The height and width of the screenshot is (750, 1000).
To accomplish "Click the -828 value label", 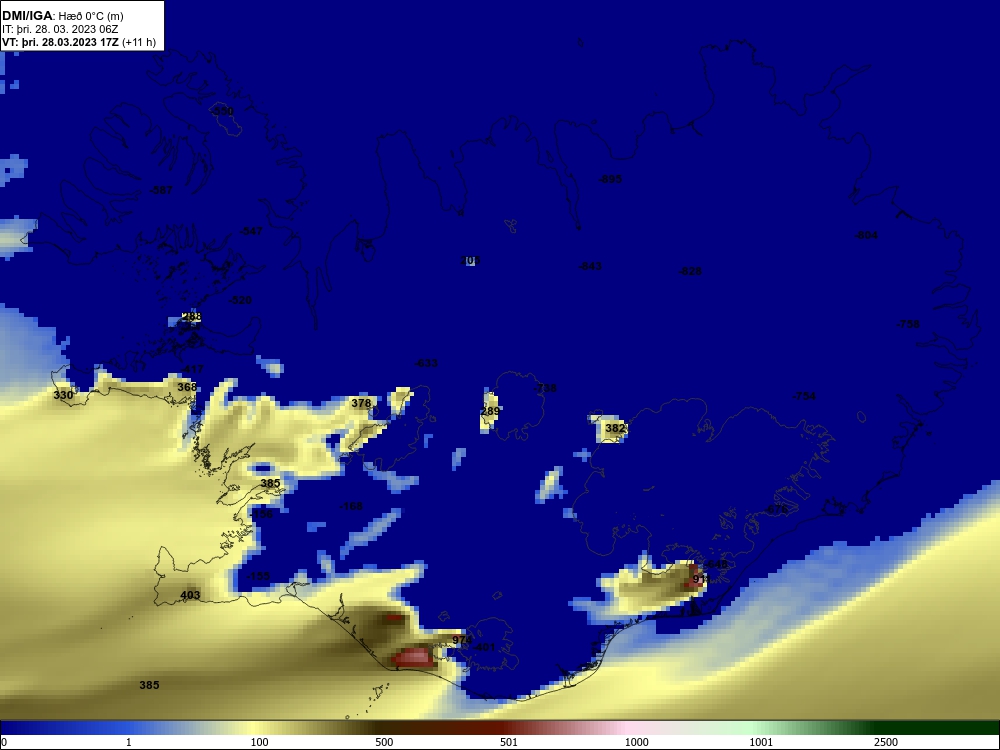I will pos(691,271).
